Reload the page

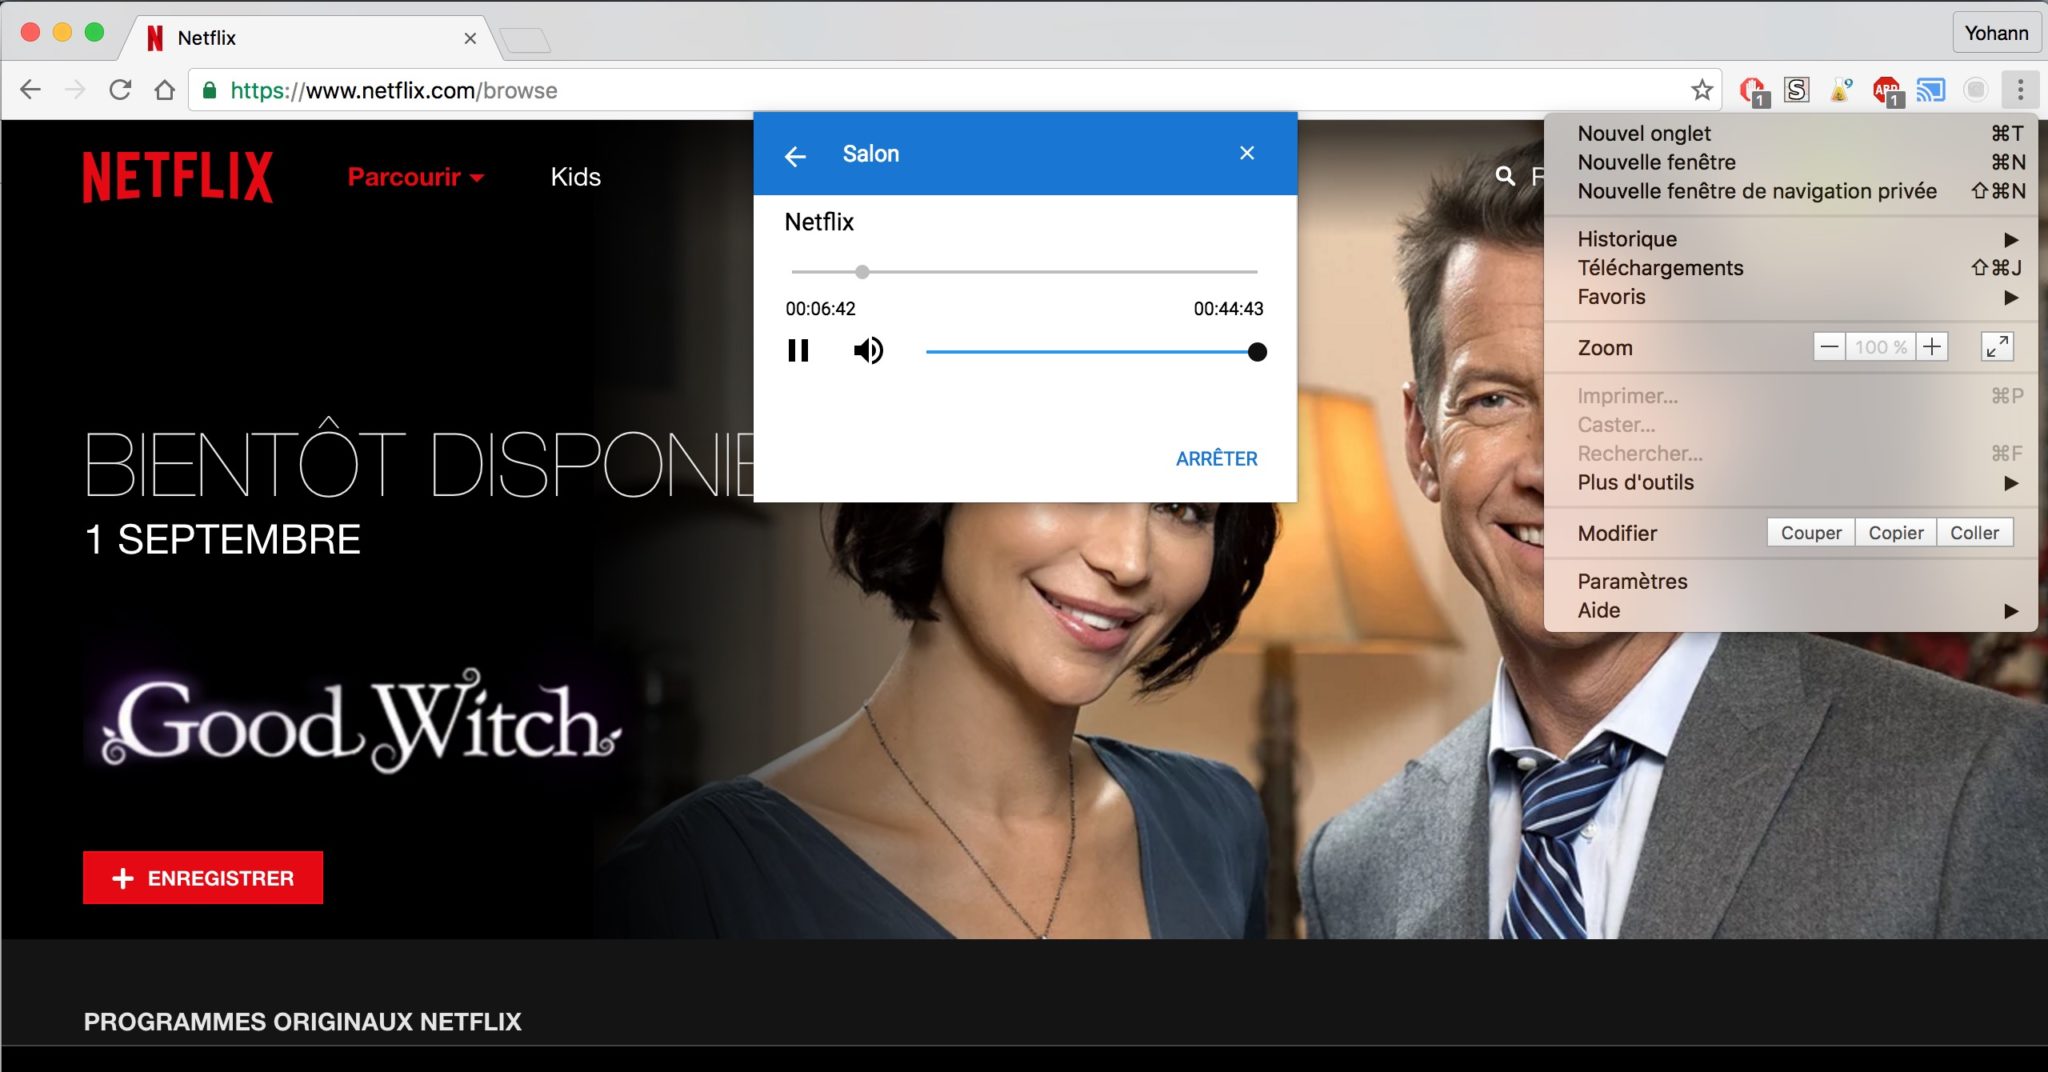coord(120,90)
